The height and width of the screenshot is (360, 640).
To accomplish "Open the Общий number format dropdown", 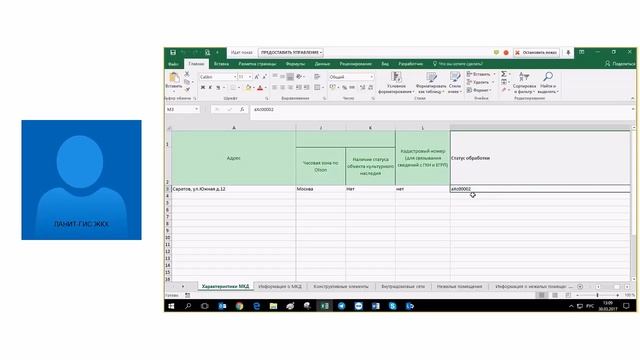I will pos(371,77).
